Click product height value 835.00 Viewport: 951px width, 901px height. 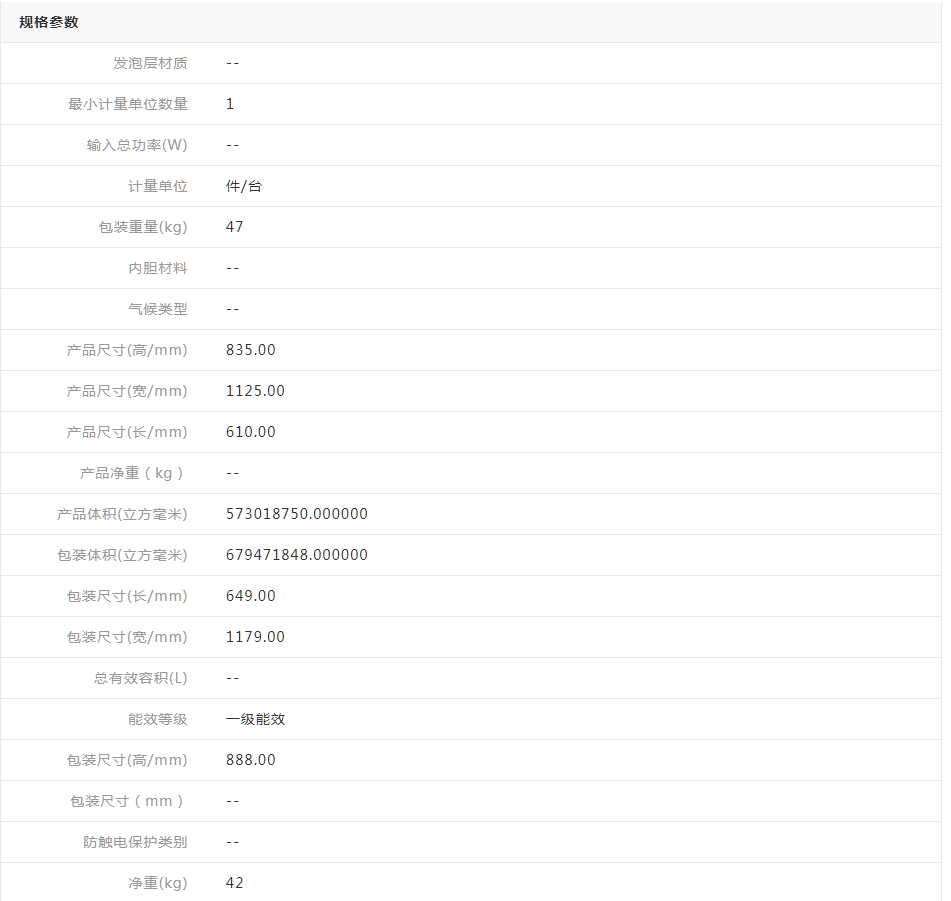(x=251, y=350)
